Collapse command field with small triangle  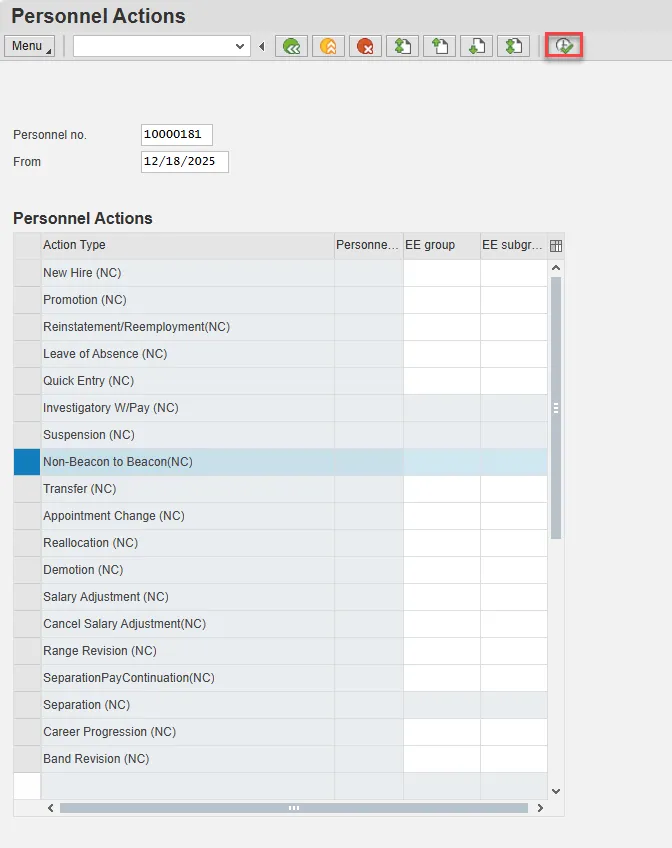[262, 46]
